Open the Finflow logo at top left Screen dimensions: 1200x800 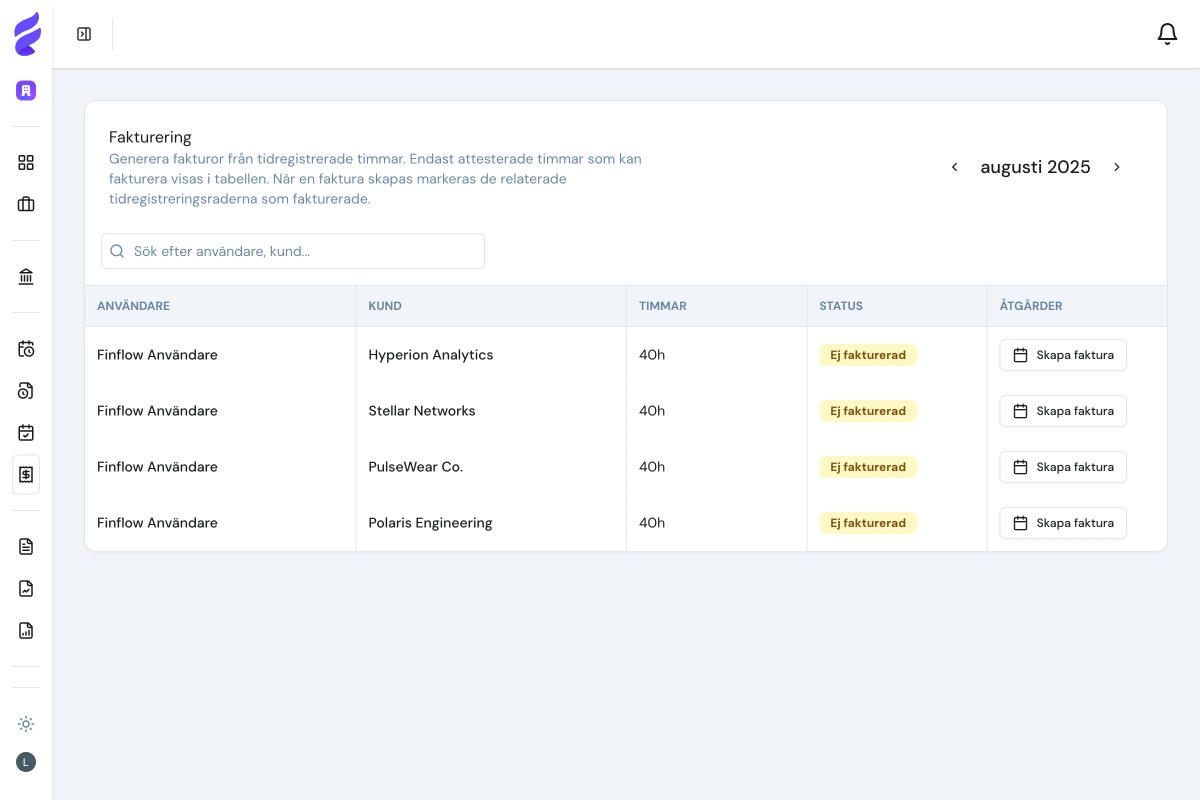27,33
